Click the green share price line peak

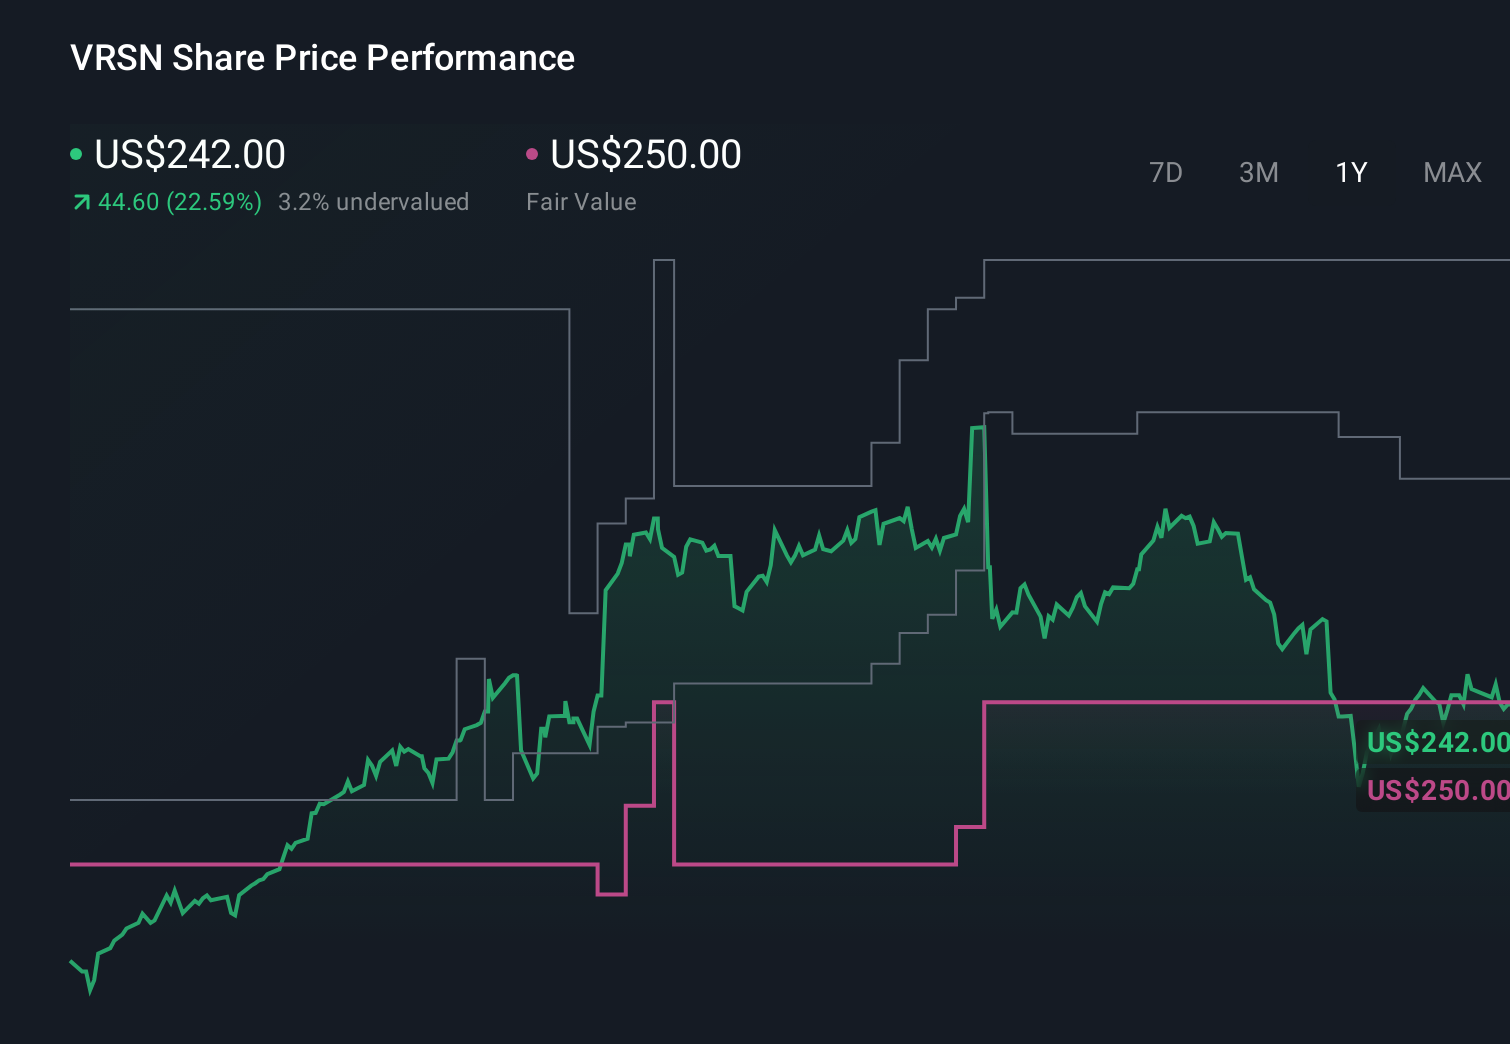coord(978,428)
